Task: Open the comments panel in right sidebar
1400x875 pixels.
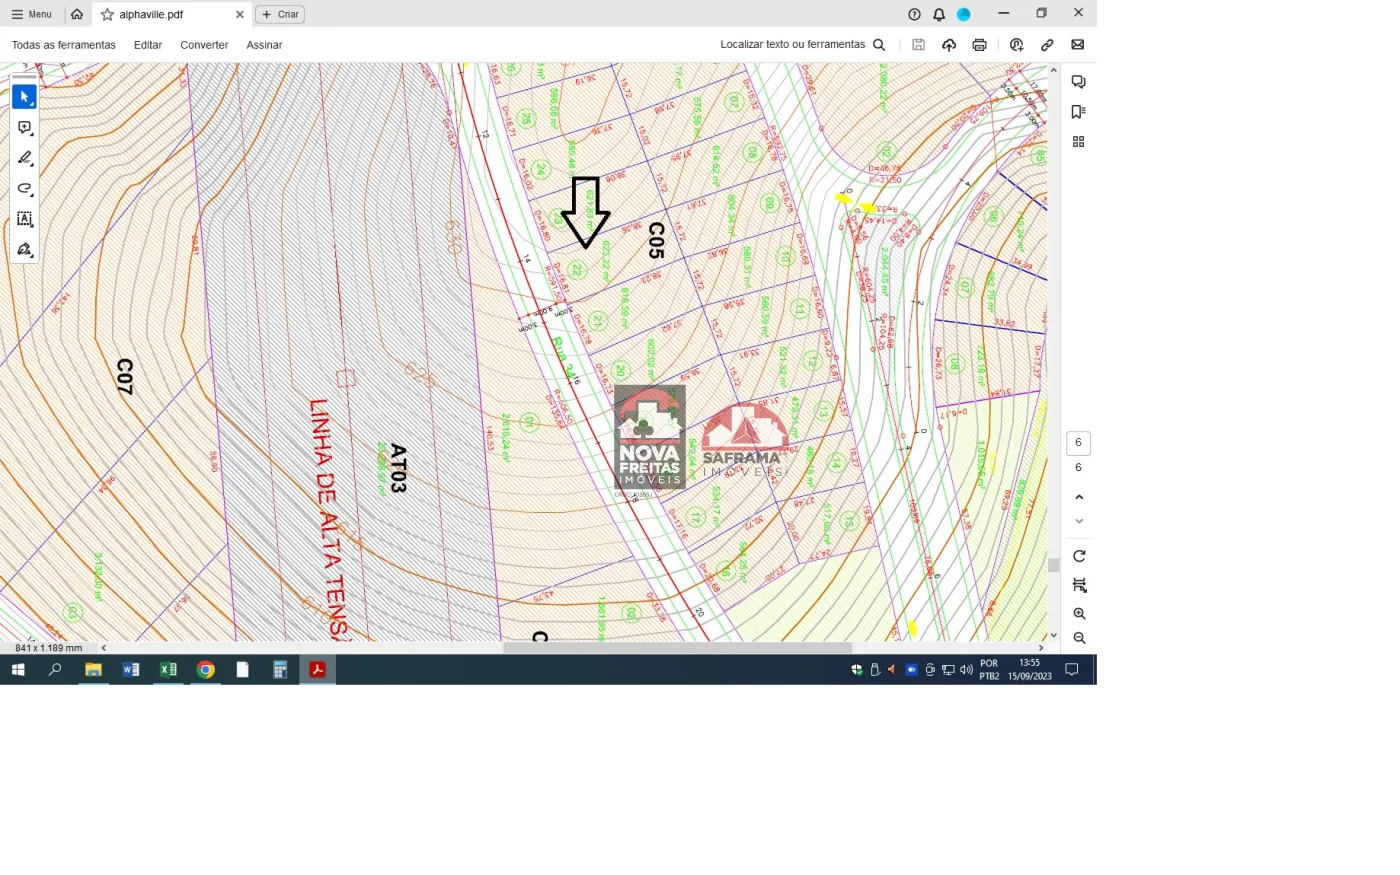Action: point(1078,82)
